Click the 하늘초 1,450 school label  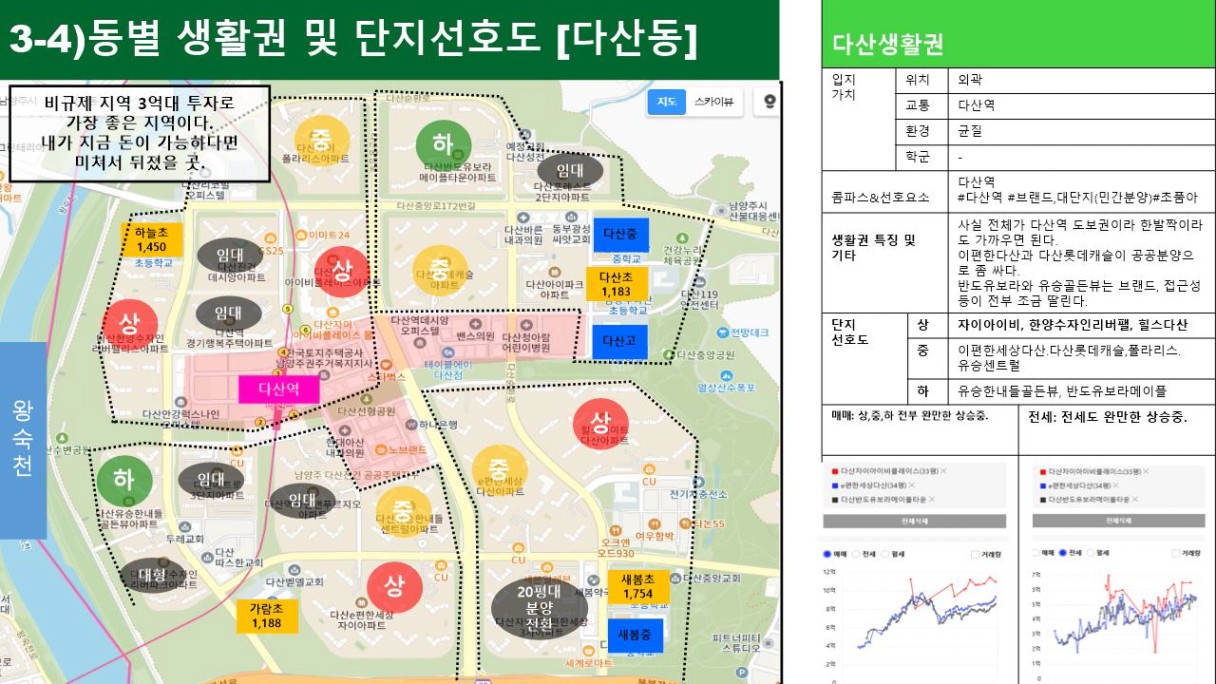[x=151, y=240]
